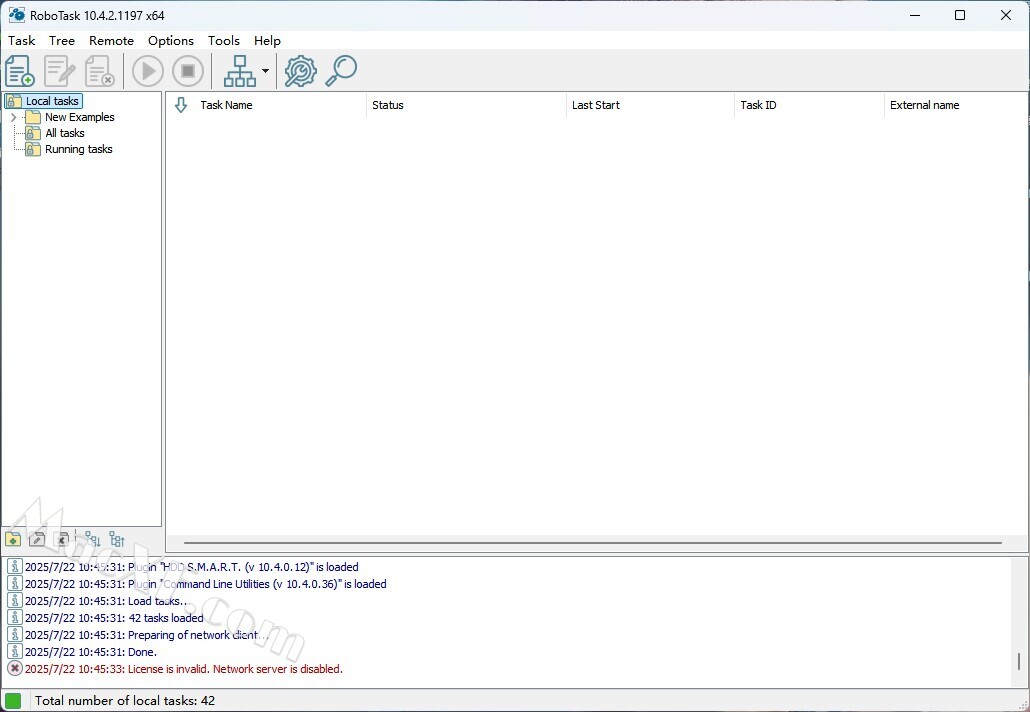Open the Task menu
The width and height of the screenshot is (1030, 712).
click(22, 41)
